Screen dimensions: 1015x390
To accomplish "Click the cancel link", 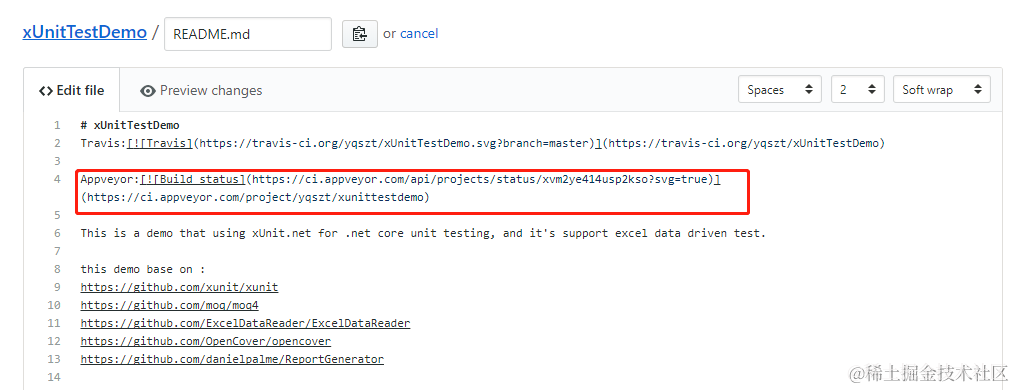I will pyautogui.click(x=419, y=34).
